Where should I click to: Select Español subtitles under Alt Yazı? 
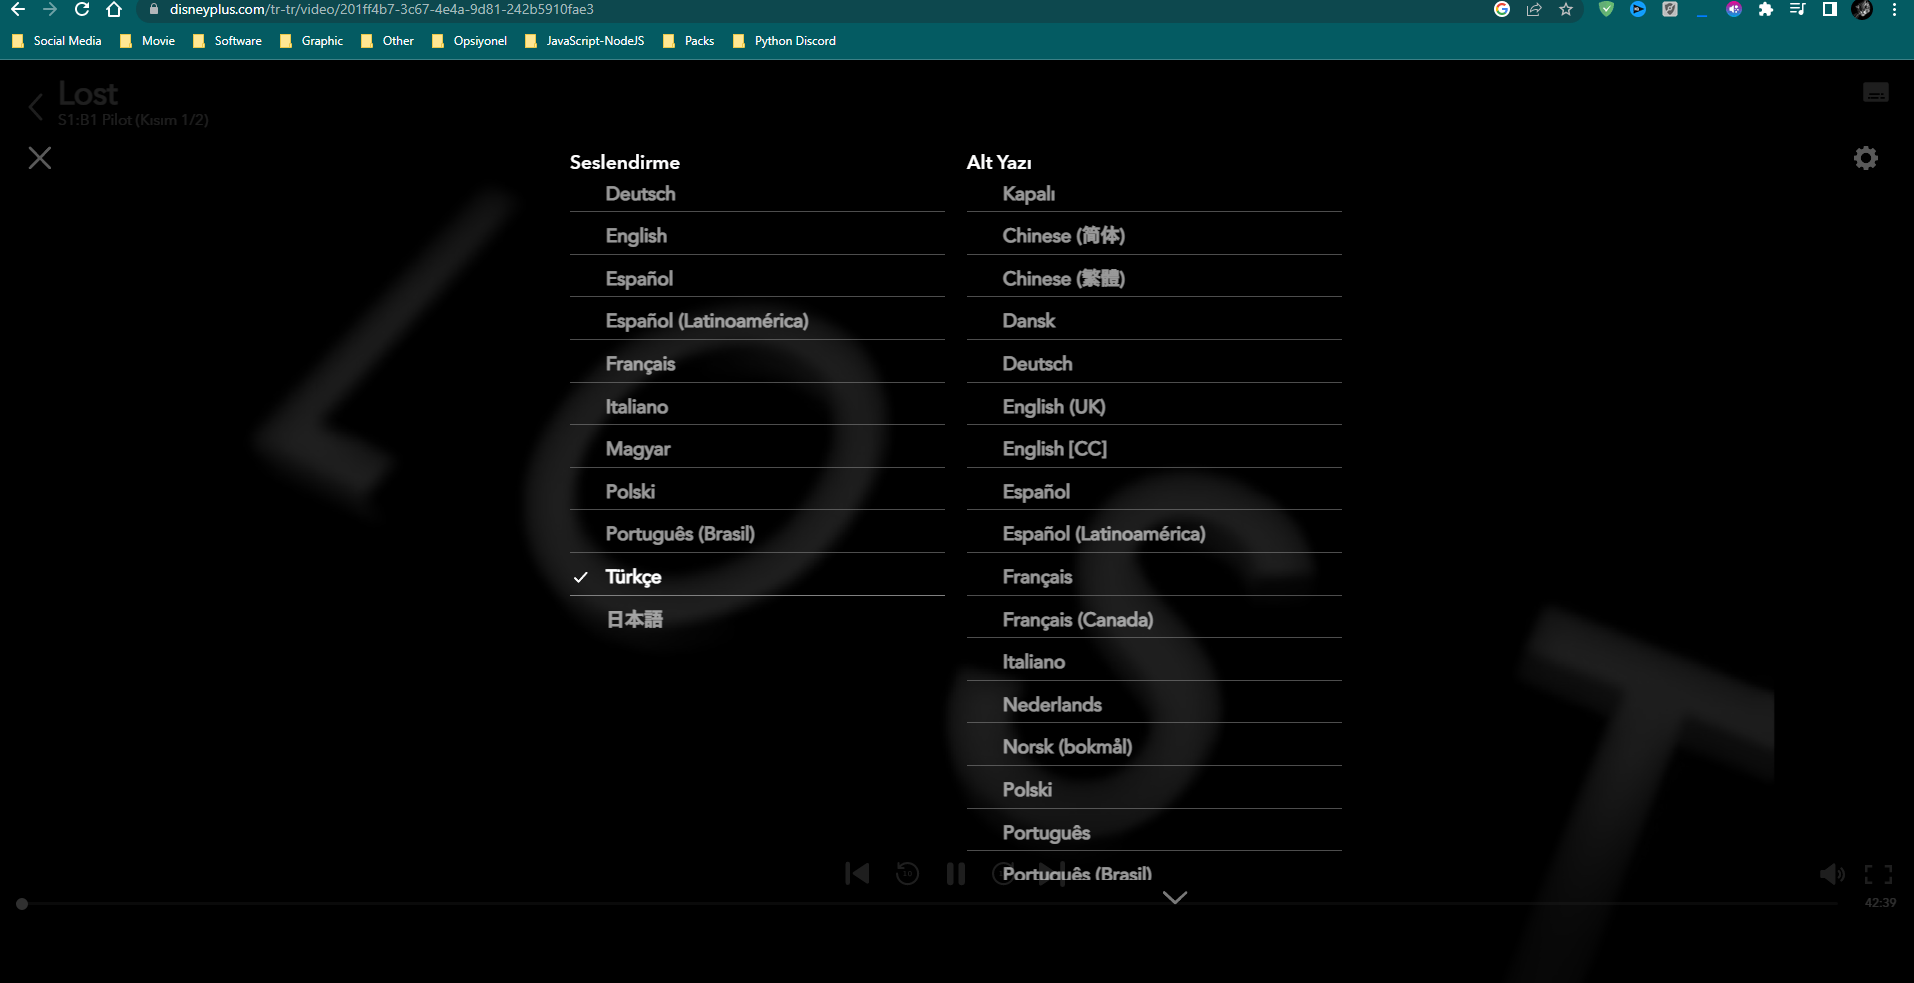point(1154,492)
